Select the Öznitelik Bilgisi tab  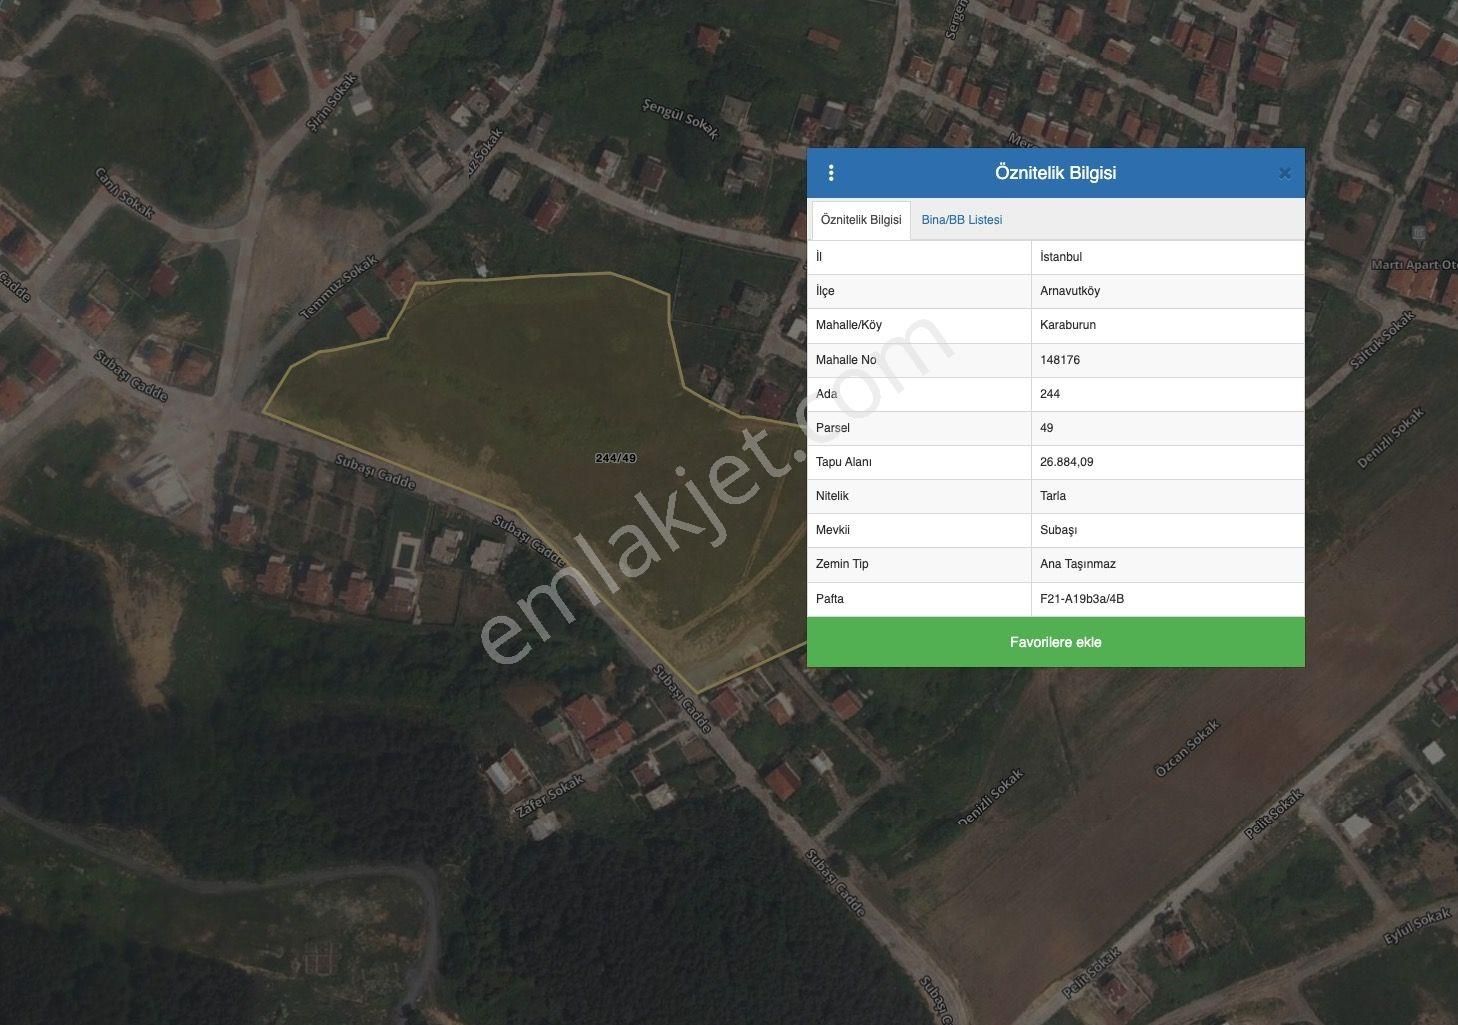tap(861, 219)
